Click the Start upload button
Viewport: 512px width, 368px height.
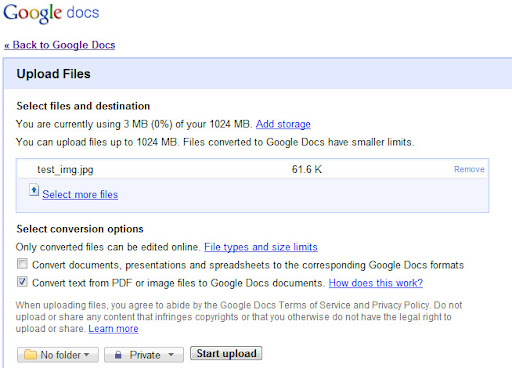226,353
